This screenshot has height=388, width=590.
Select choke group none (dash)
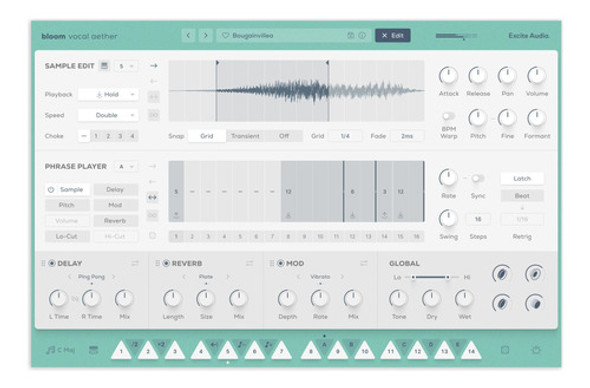tap(84, 136)
